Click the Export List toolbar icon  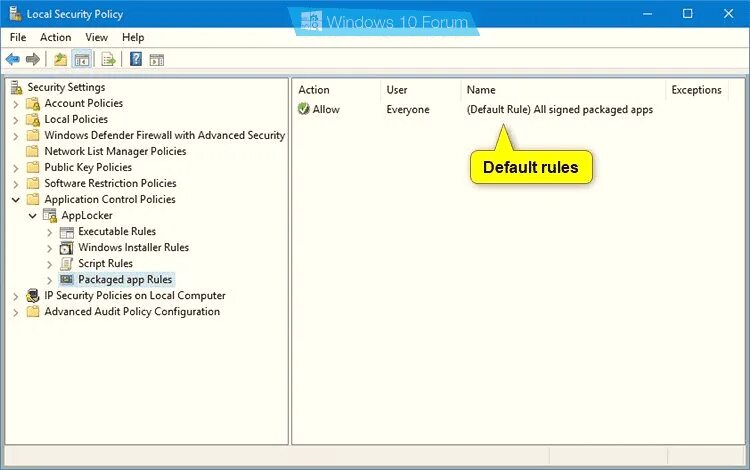[109, 60]
